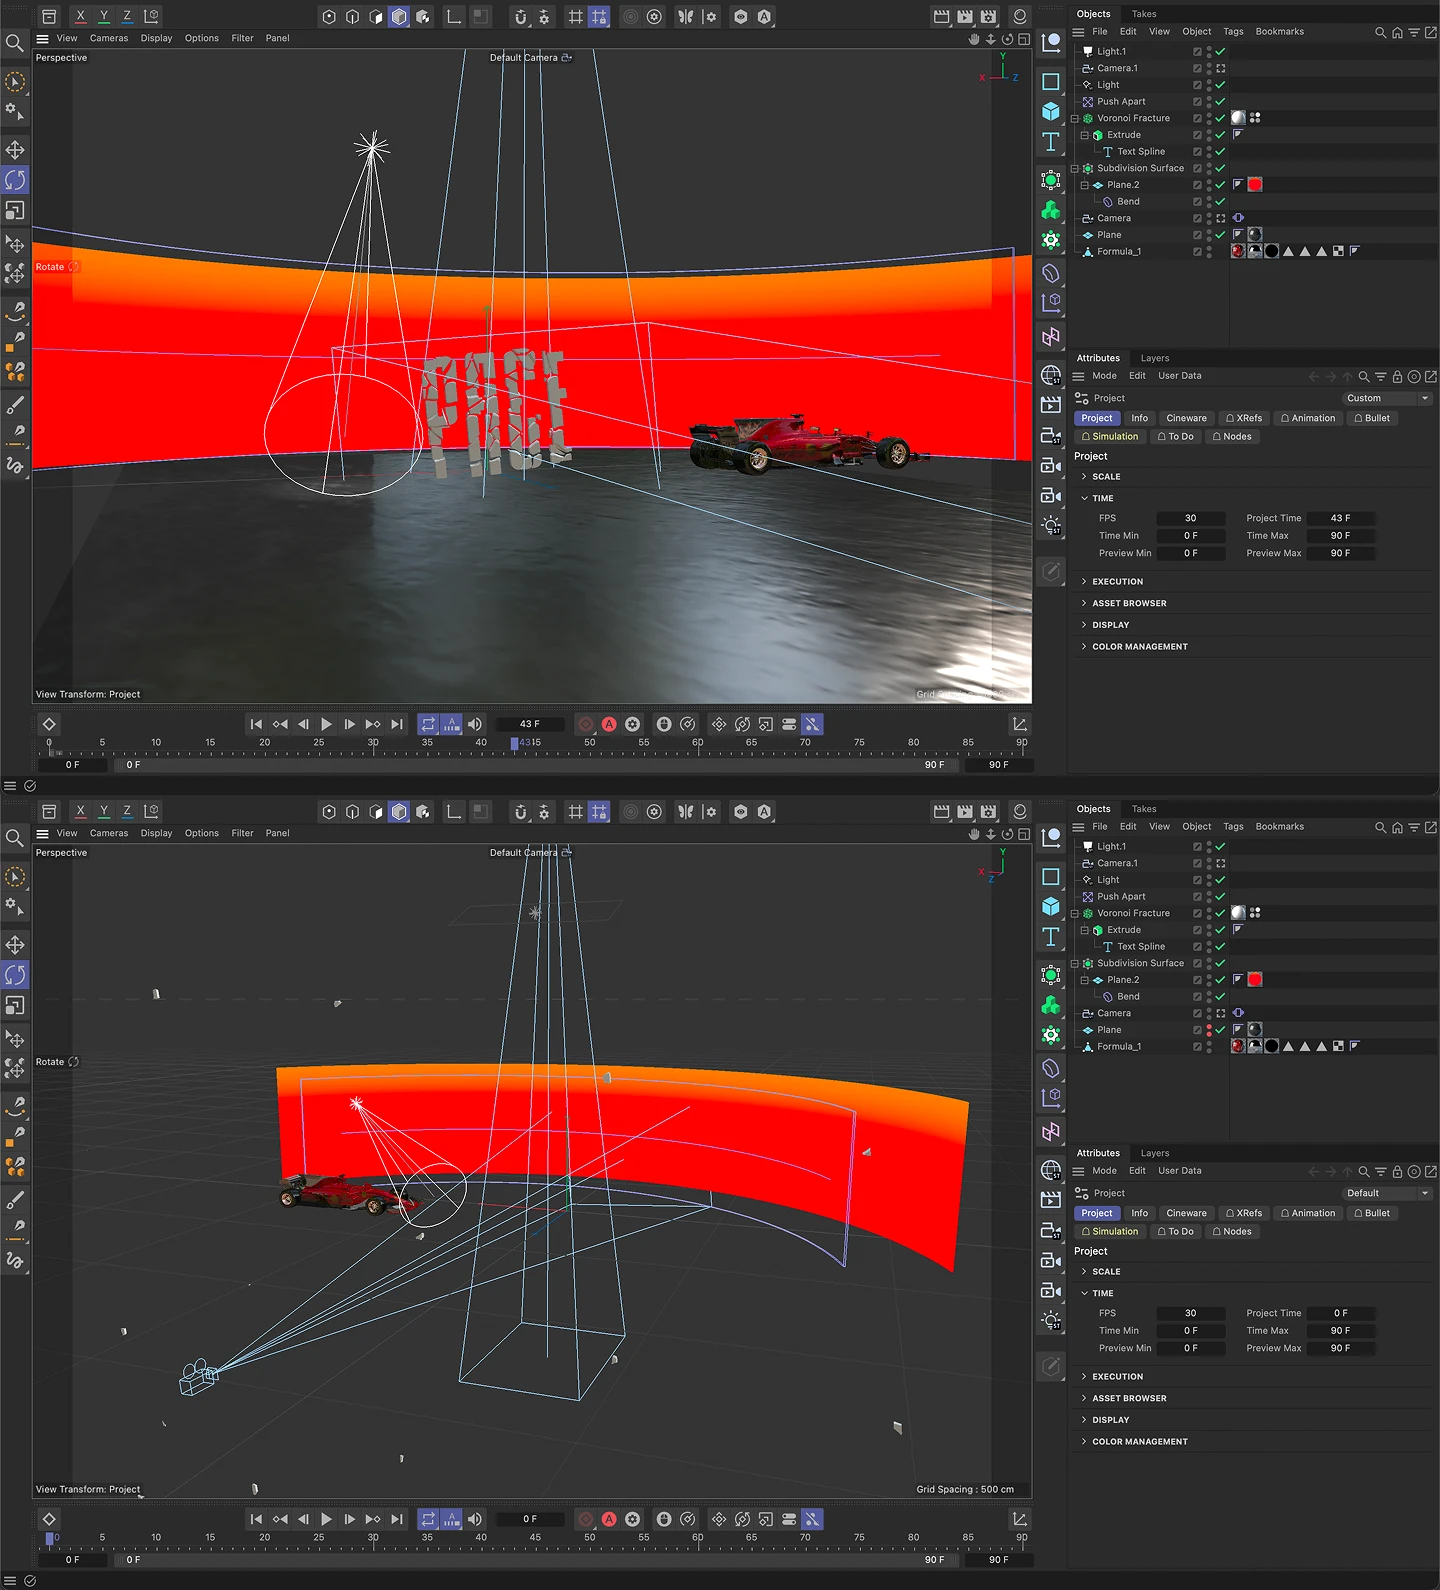Expand ASSET BROWSER section in the upper window
Viewport: 1440px width, 1590px height.
point(1084,604)
